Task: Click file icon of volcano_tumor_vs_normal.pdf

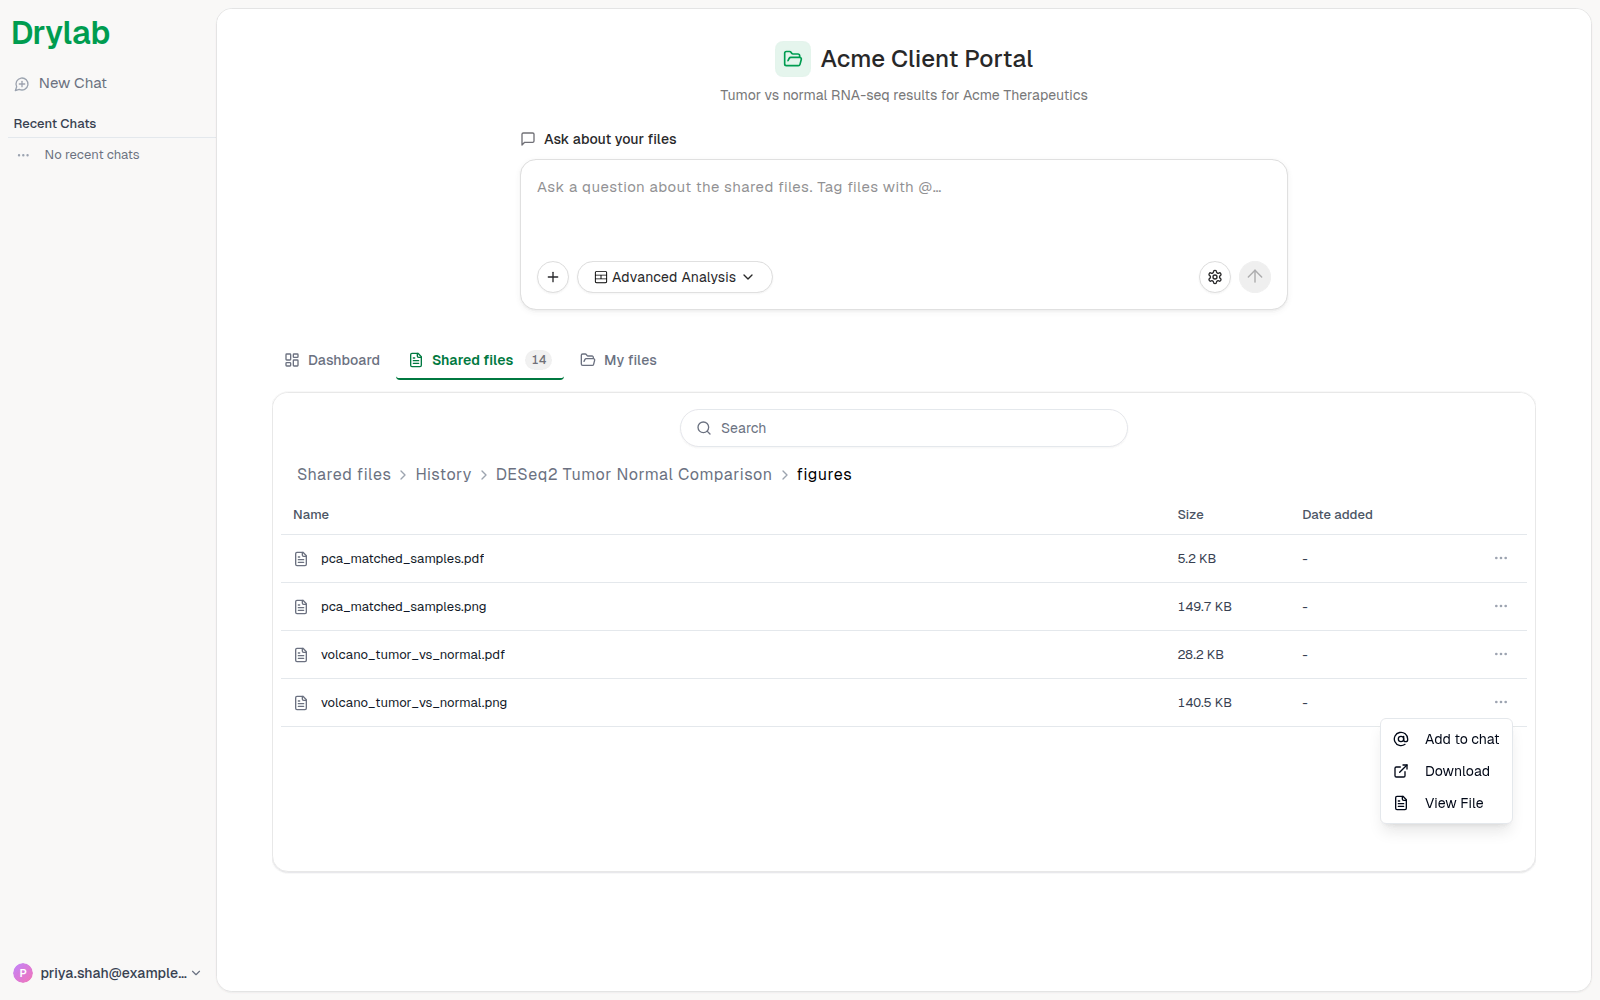Action: tap(301, 655)
